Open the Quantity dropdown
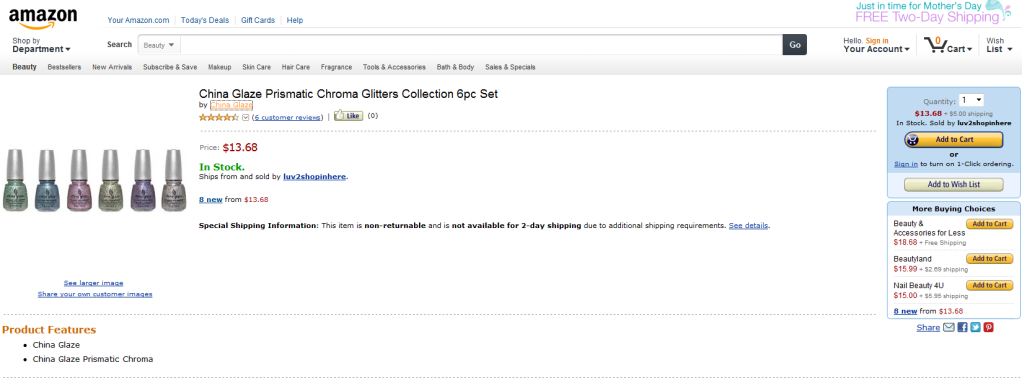Image resolution: width=1022 pixels, height=378 pixels. point(971,100)
